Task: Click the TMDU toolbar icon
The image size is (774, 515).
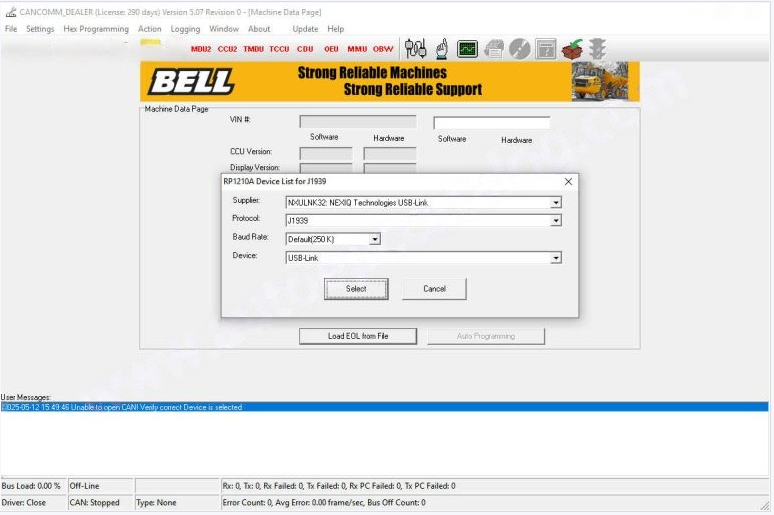Action: 253,49
